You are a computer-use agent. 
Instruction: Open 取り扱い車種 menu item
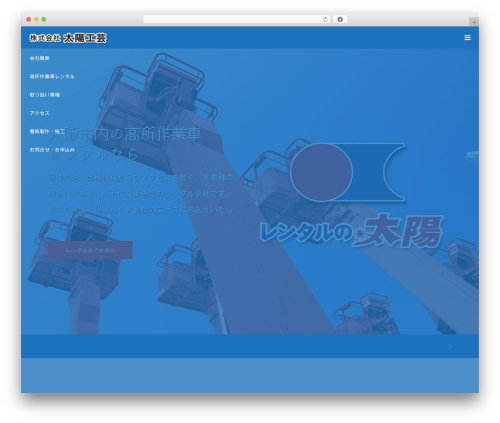[45, 95]
